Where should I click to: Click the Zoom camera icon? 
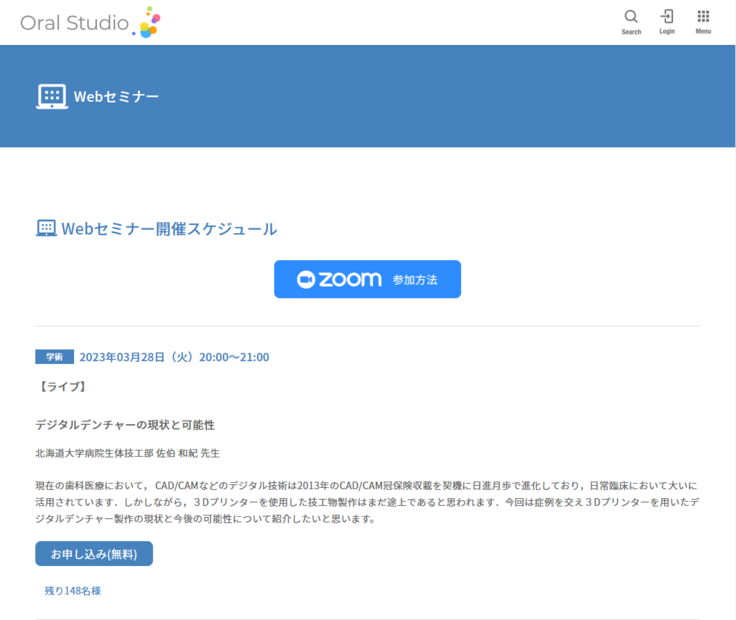click(x=306, y=280)
